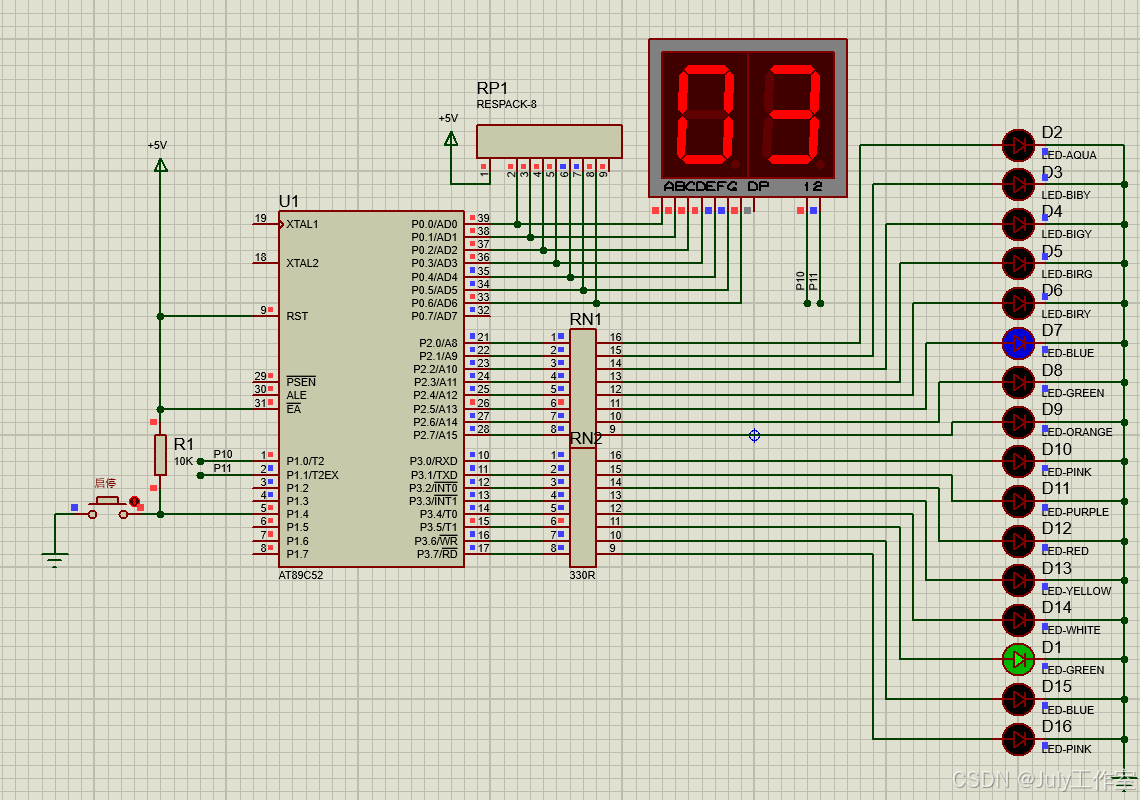This screenshot has width=1140, height=800.
Task: Click the 10K resistor value label
Action: click(183, 462)
